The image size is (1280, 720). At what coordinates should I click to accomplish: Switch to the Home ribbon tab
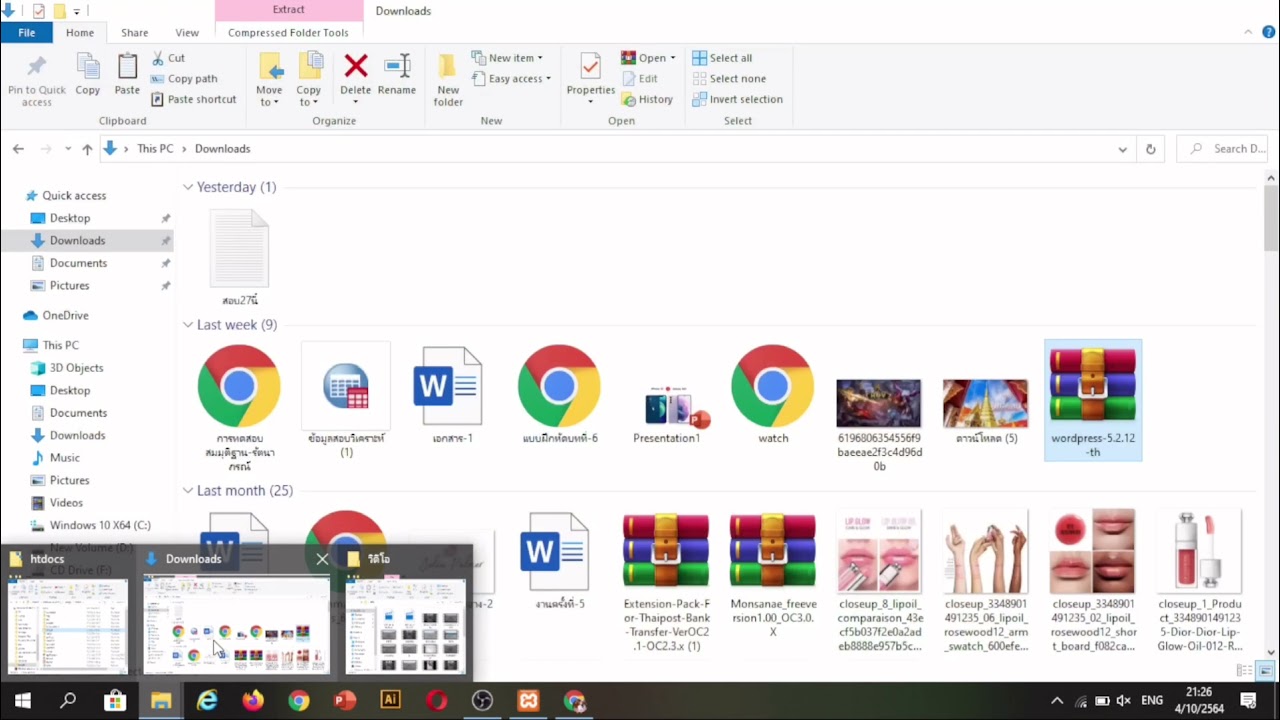click(80, 33)
